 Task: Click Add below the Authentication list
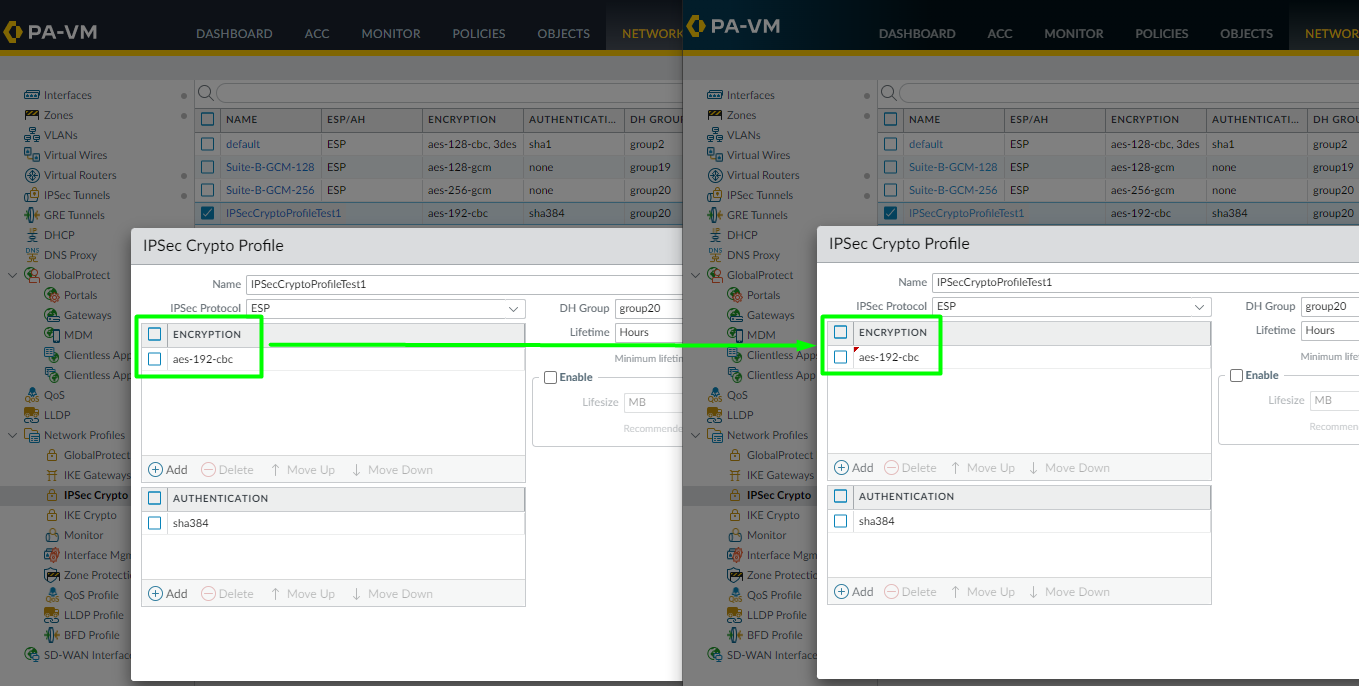tap(168, 593)
